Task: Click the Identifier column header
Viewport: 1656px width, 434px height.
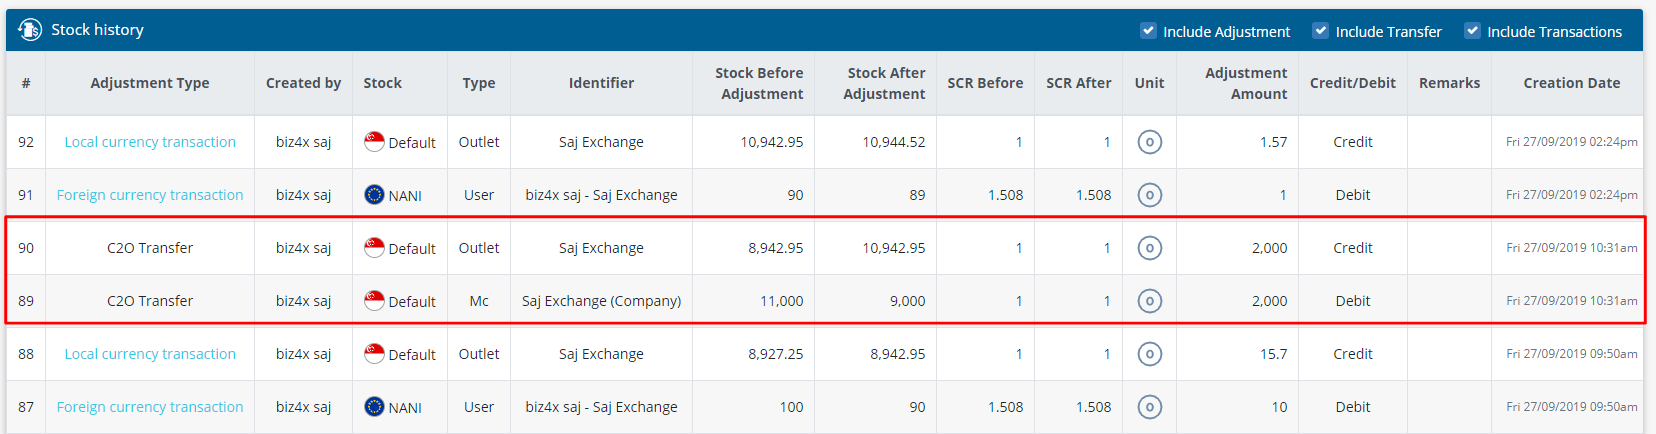Action: click(601, 83)
